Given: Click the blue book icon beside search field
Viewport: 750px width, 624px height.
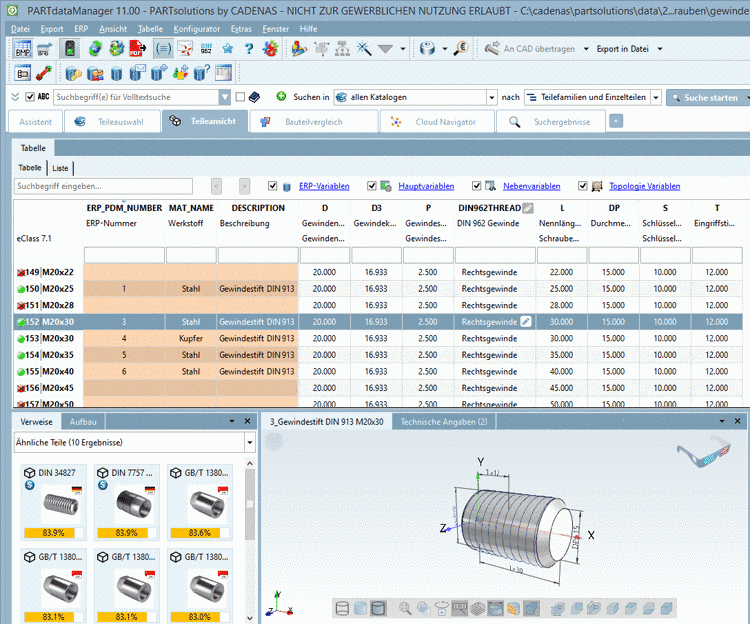Looking at the screenshot, I should pyautogui.click(x=254, y=97).
